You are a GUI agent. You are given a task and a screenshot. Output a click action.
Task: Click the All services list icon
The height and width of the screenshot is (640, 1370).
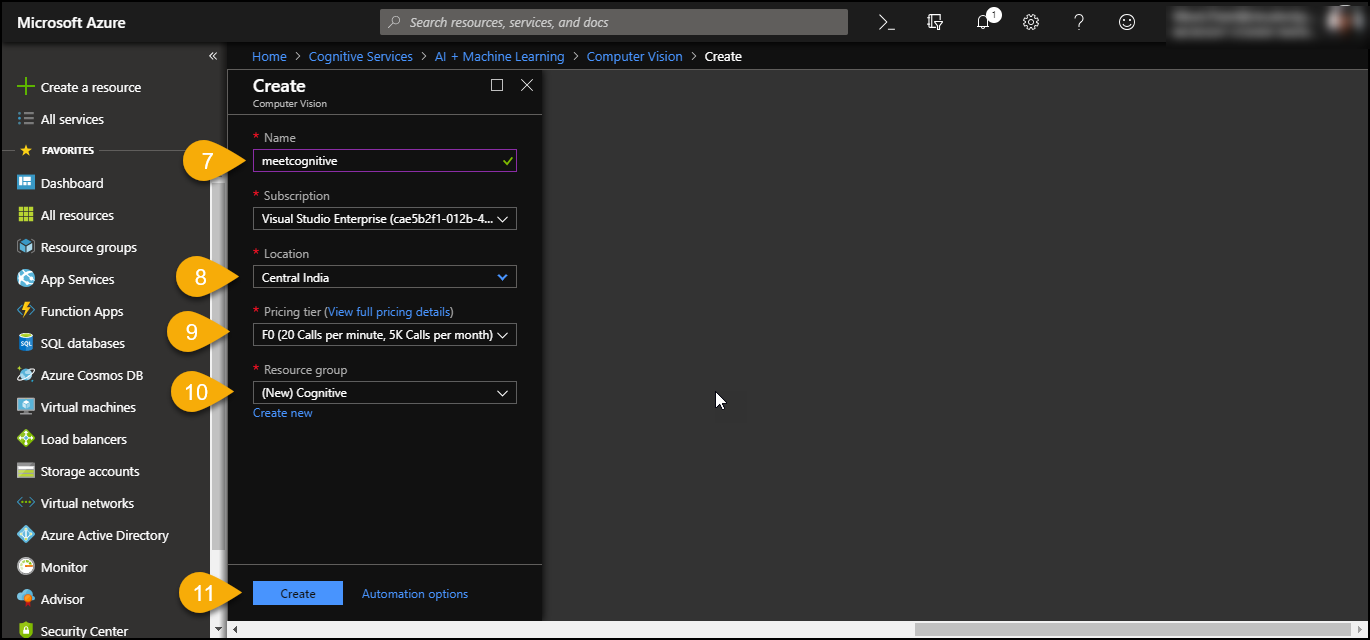click(26, 119)
